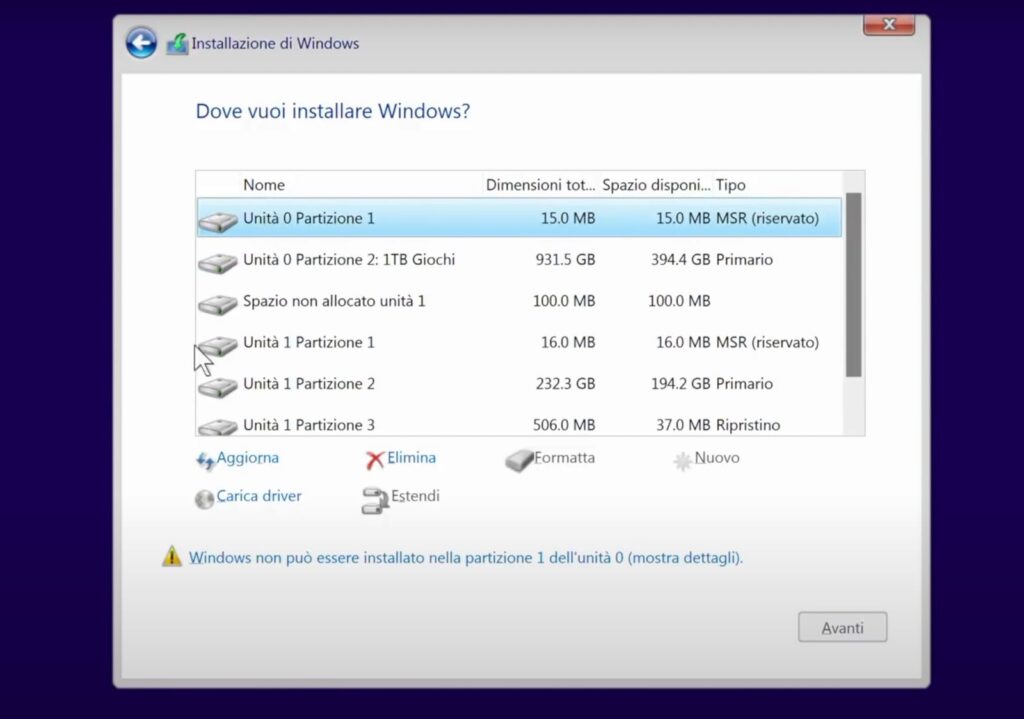Select row Unità 0 Partizione 1
Viewport: 1024px width, 719px height.
pyautogui.click(x=519, y=217)
